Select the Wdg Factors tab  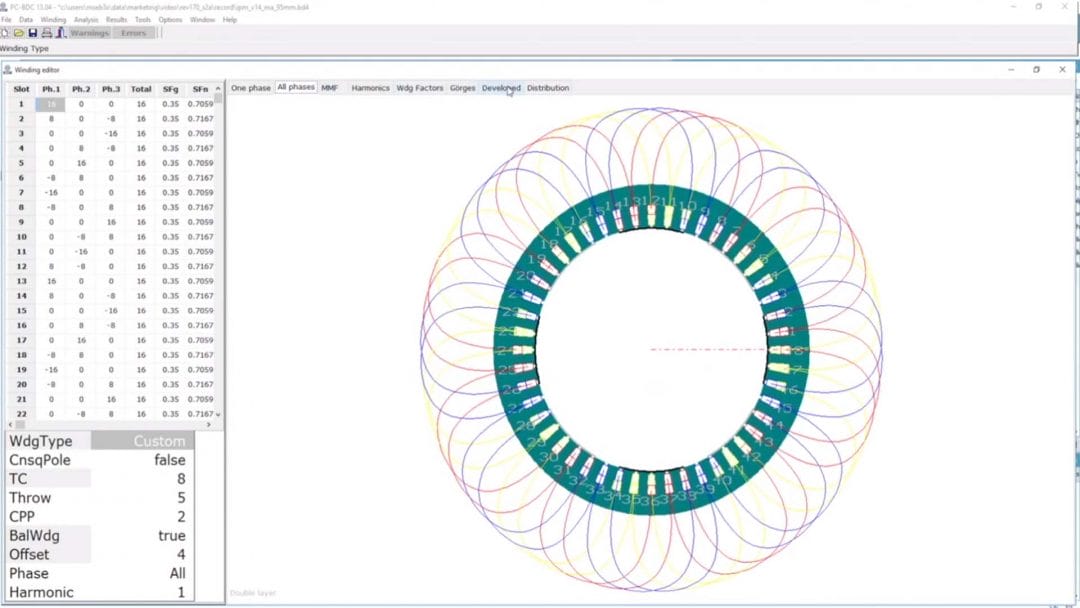click(419, 88)
